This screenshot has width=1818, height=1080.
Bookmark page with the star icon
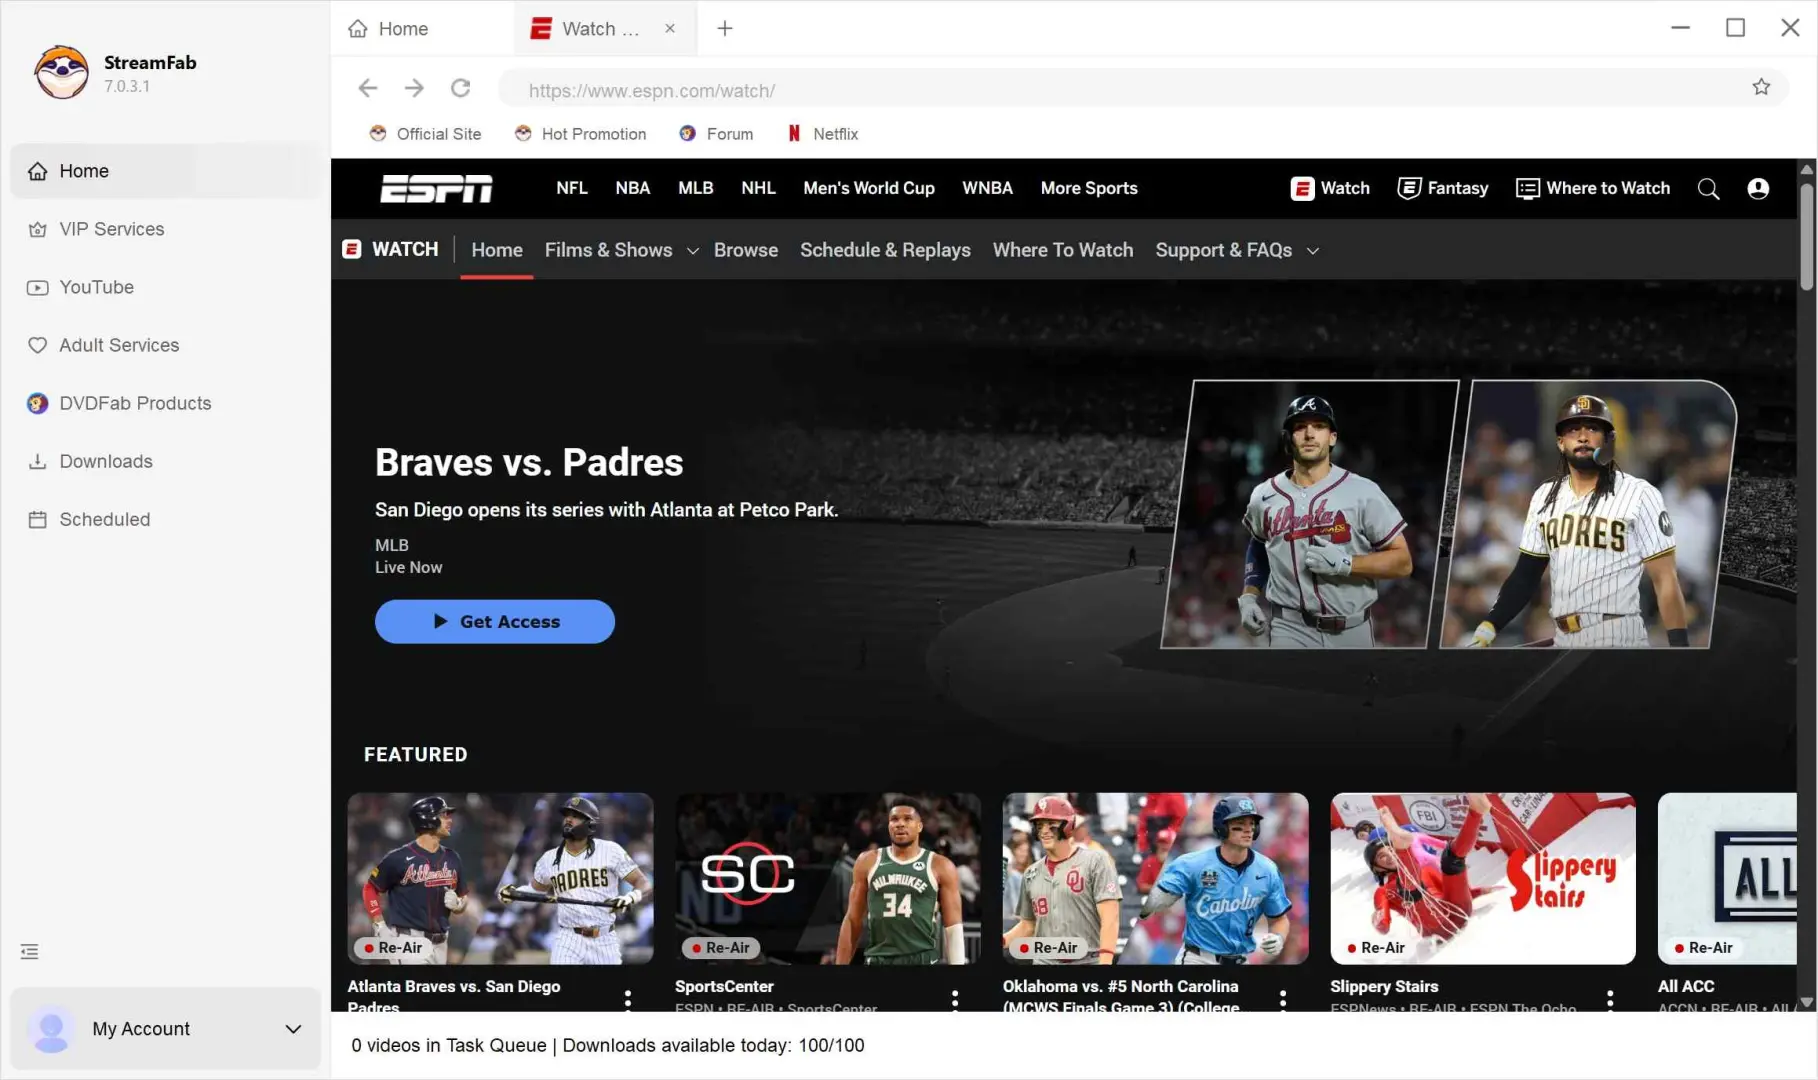coord(1761,87)
